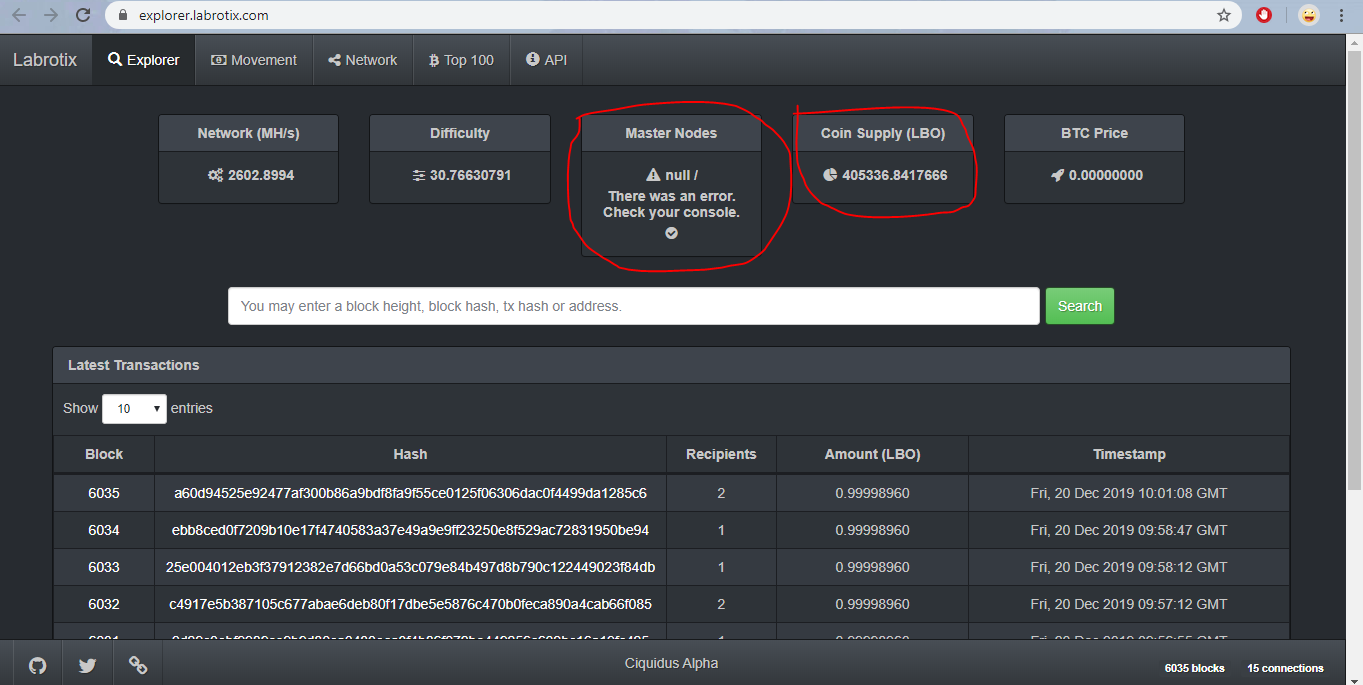Open the Twitter icon in the footer
Viewport: 1363px width, 685px height.
point(87,664)
